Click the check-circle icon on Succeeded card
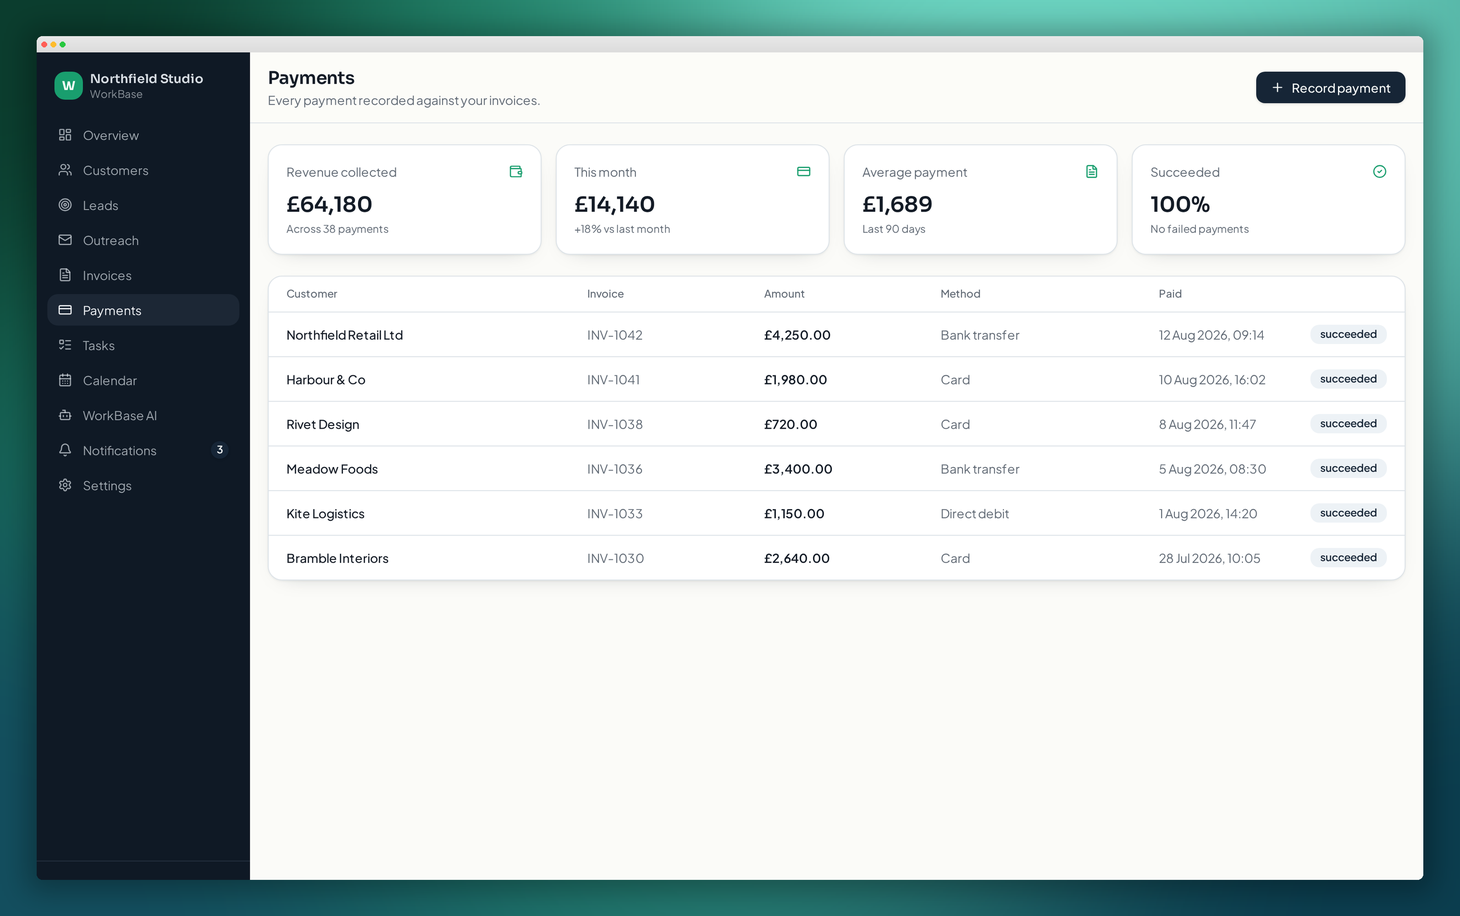The image size is (1460, 916). [1379, 172]
